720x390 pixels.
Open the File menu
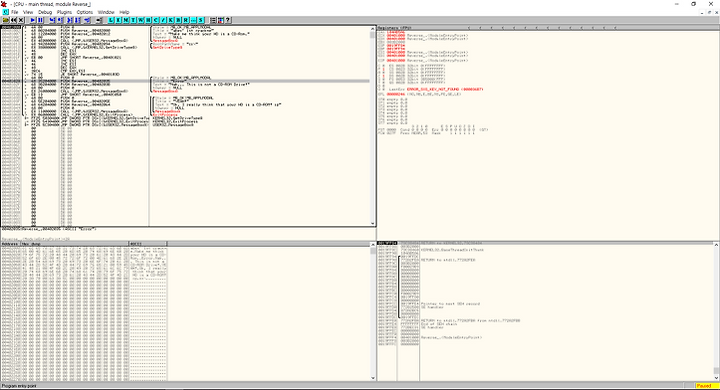(15, 12)
